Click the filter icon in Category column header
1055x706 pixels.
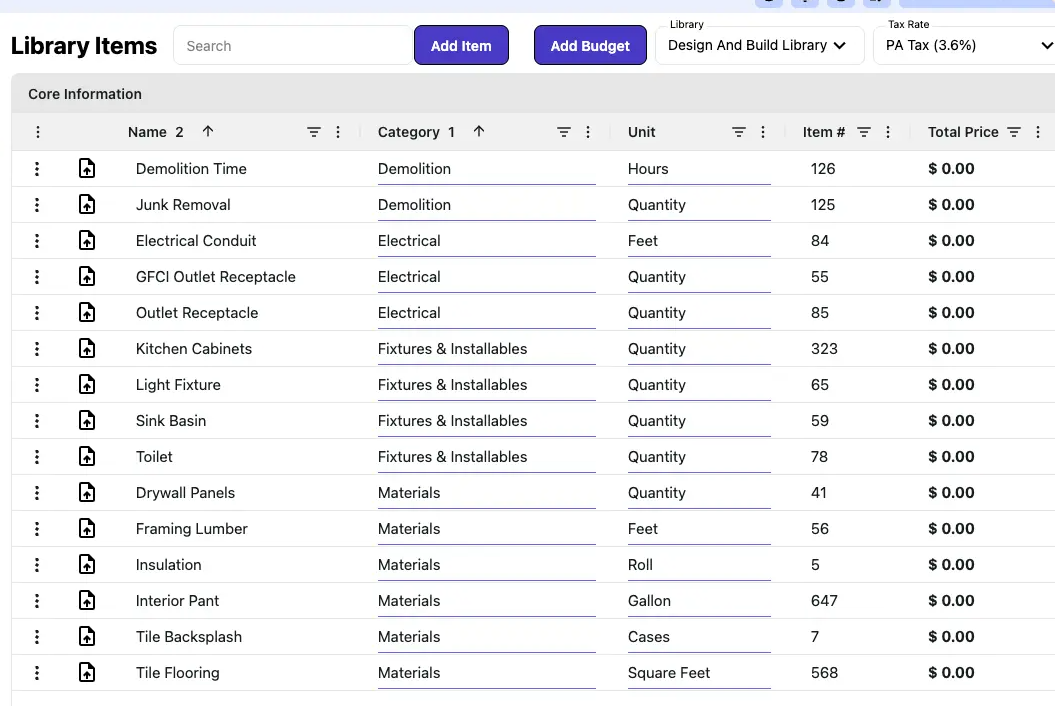564,132
